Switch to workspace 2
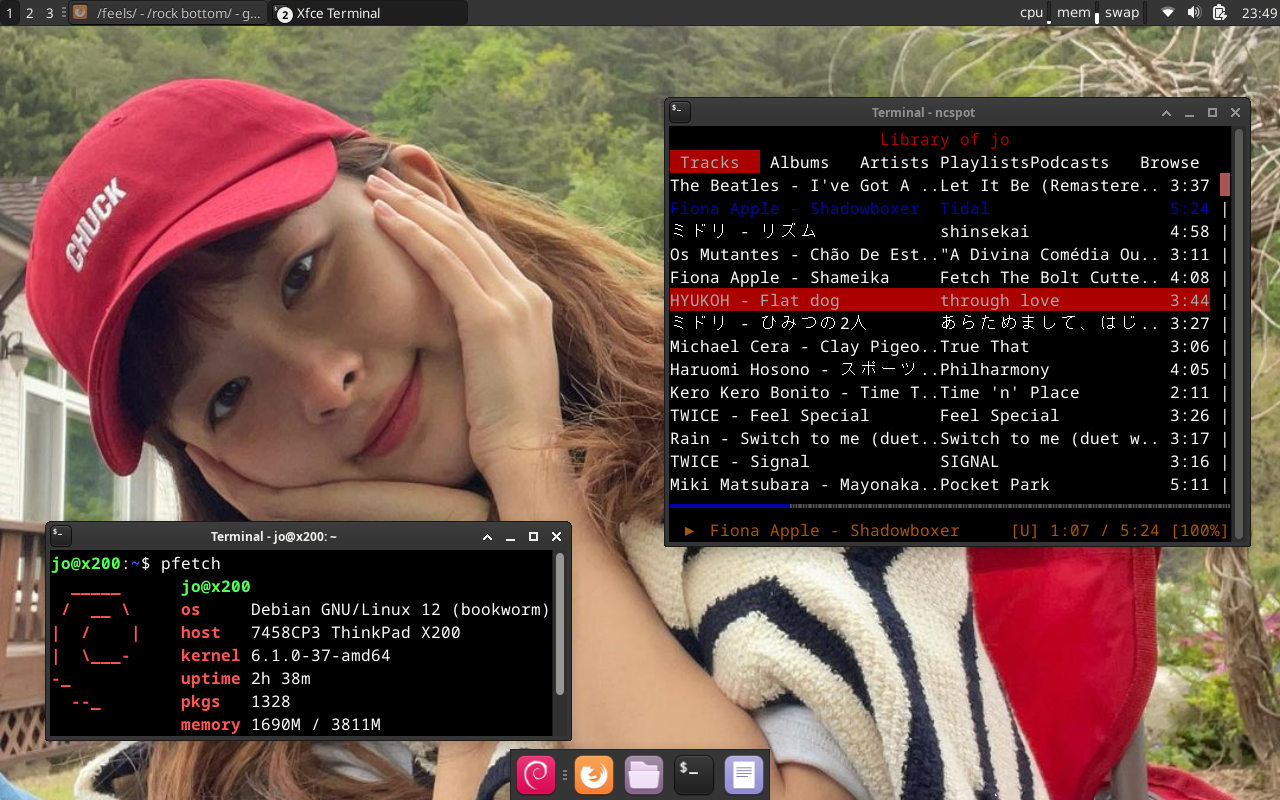Image resolution: width=1280 pixels, height=800 pixels. click(x=29, y=13)
